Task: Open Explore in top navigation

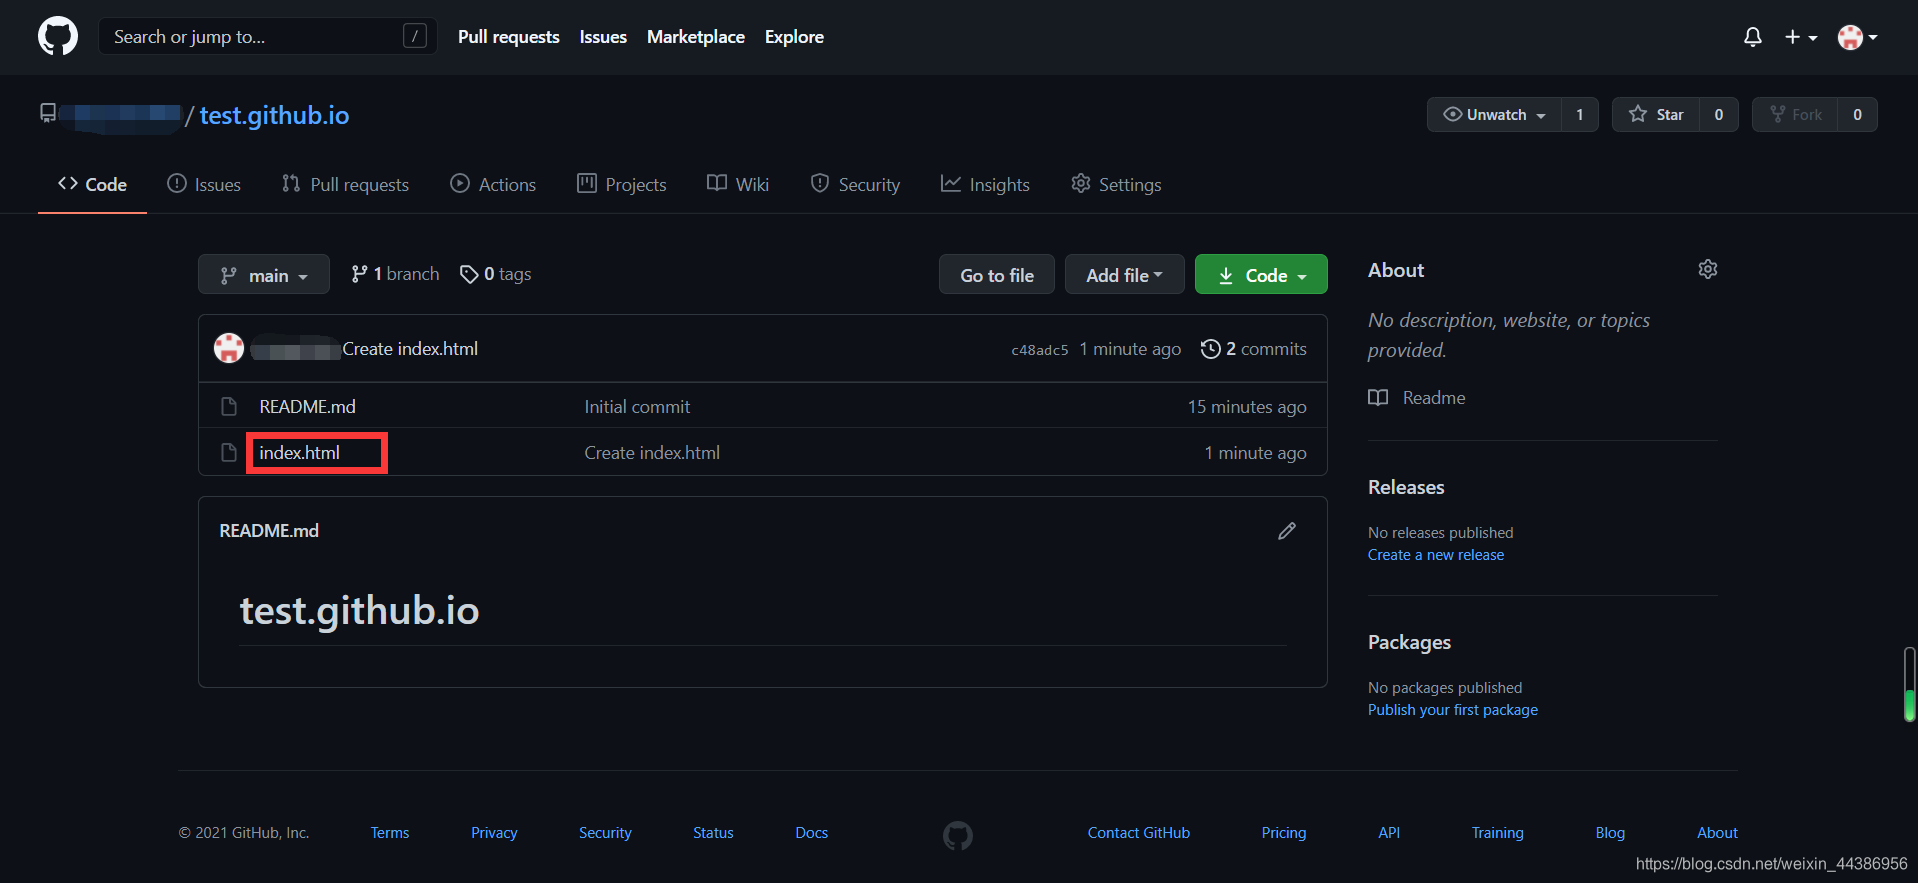Action: [x=794, y=37]
